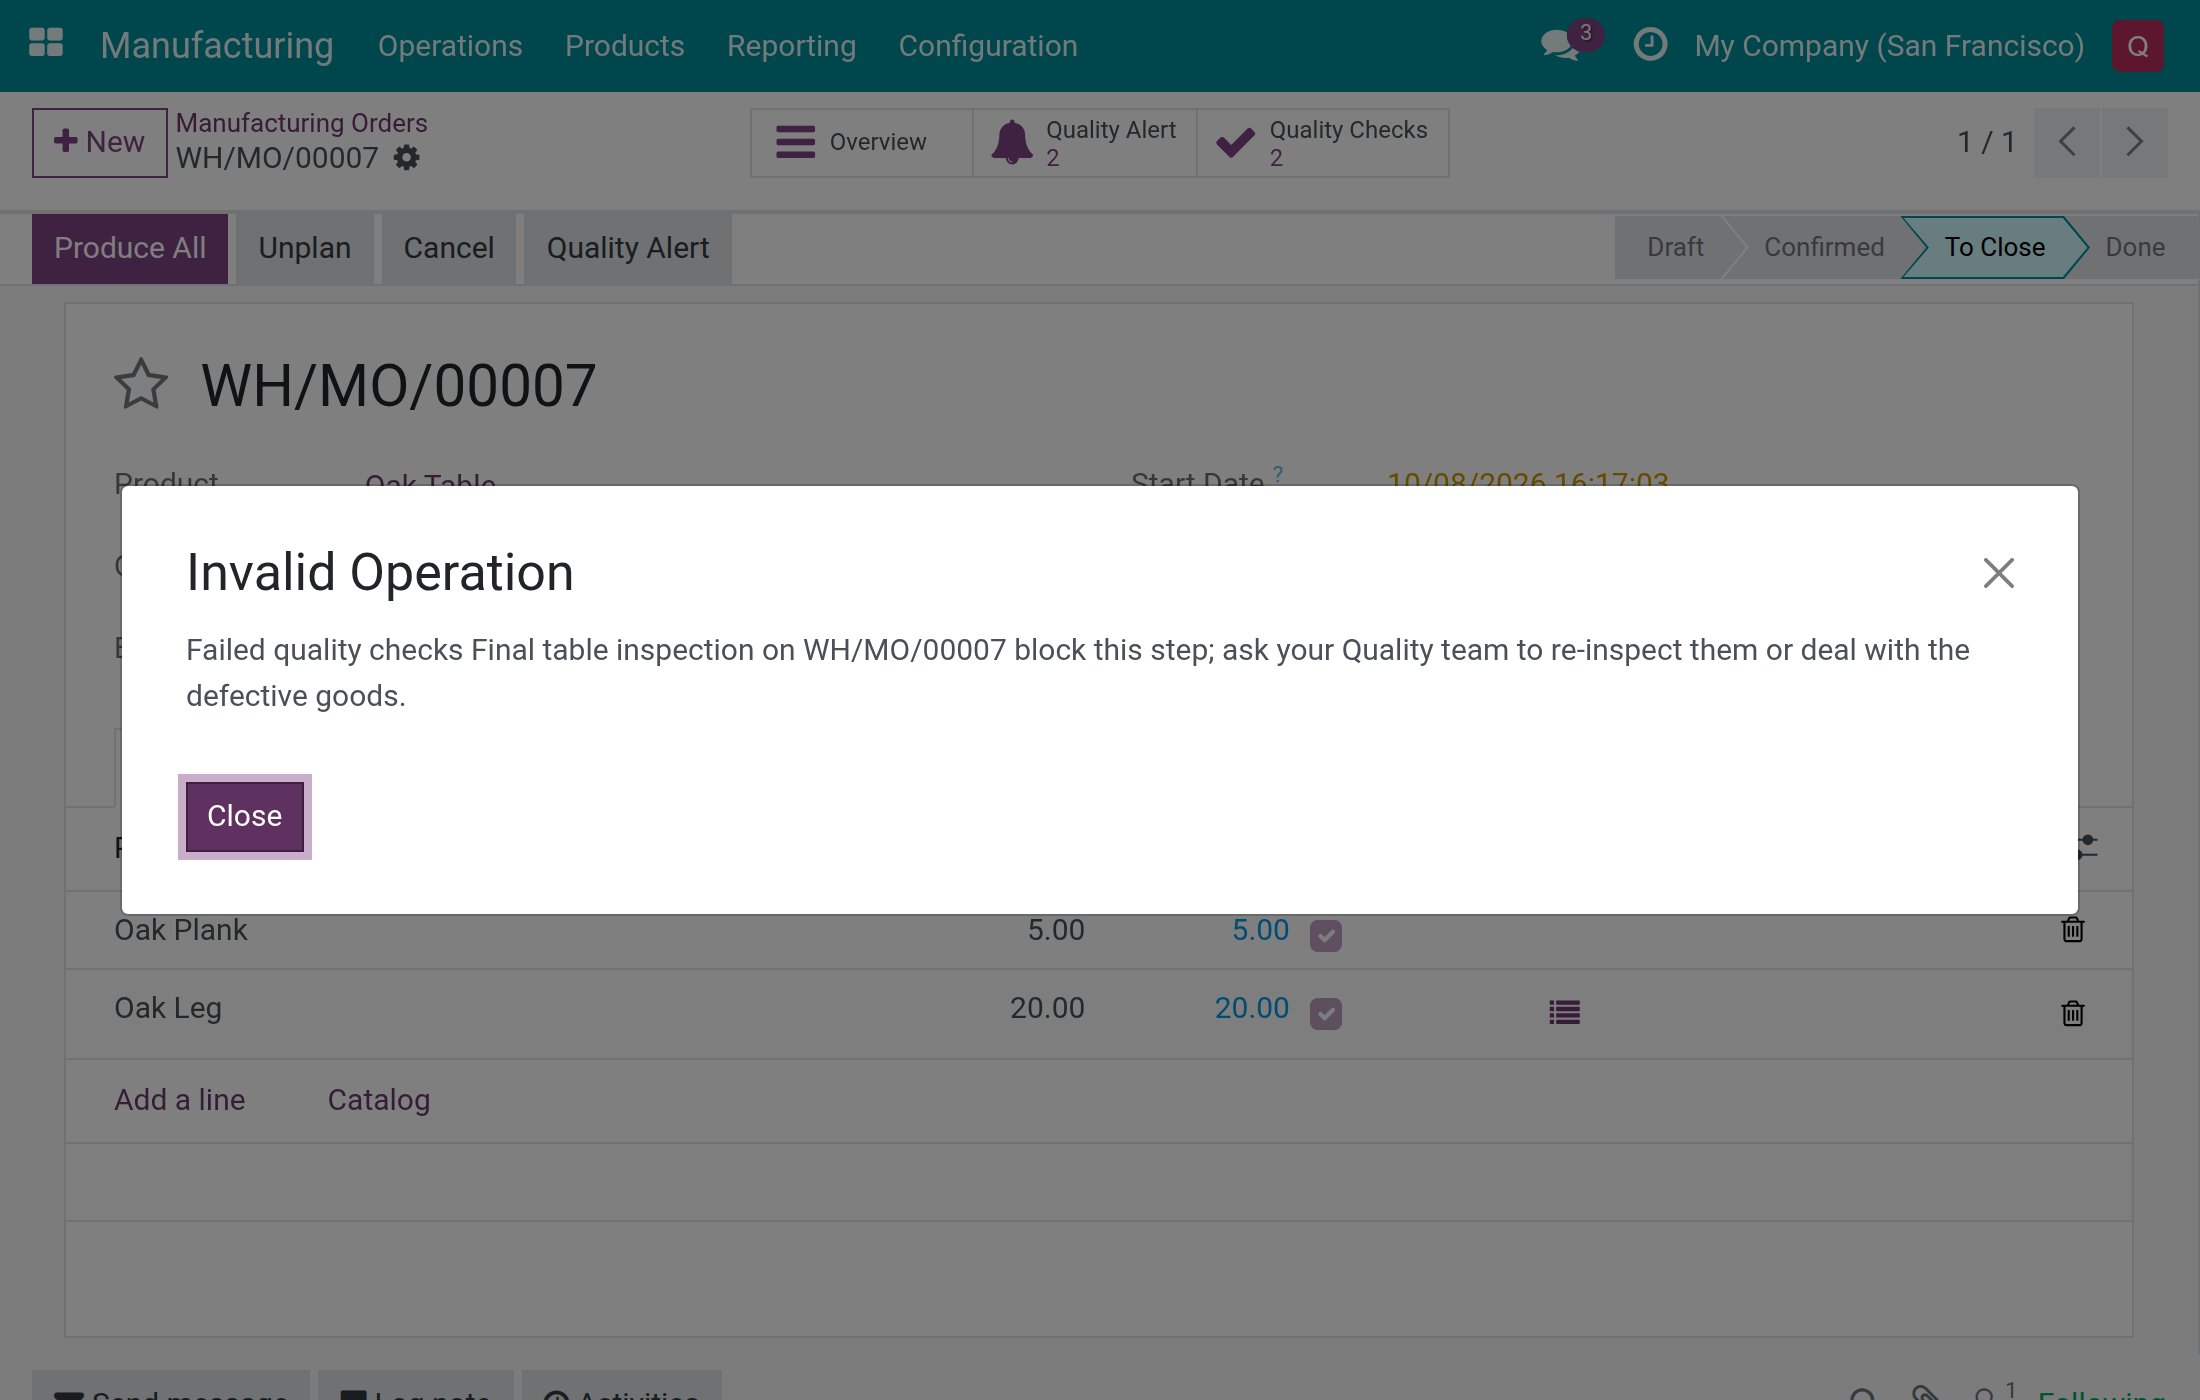Delete the Oak Plank component line
Screen dimensions: 2200x1400
click(x=2073, y=930)
